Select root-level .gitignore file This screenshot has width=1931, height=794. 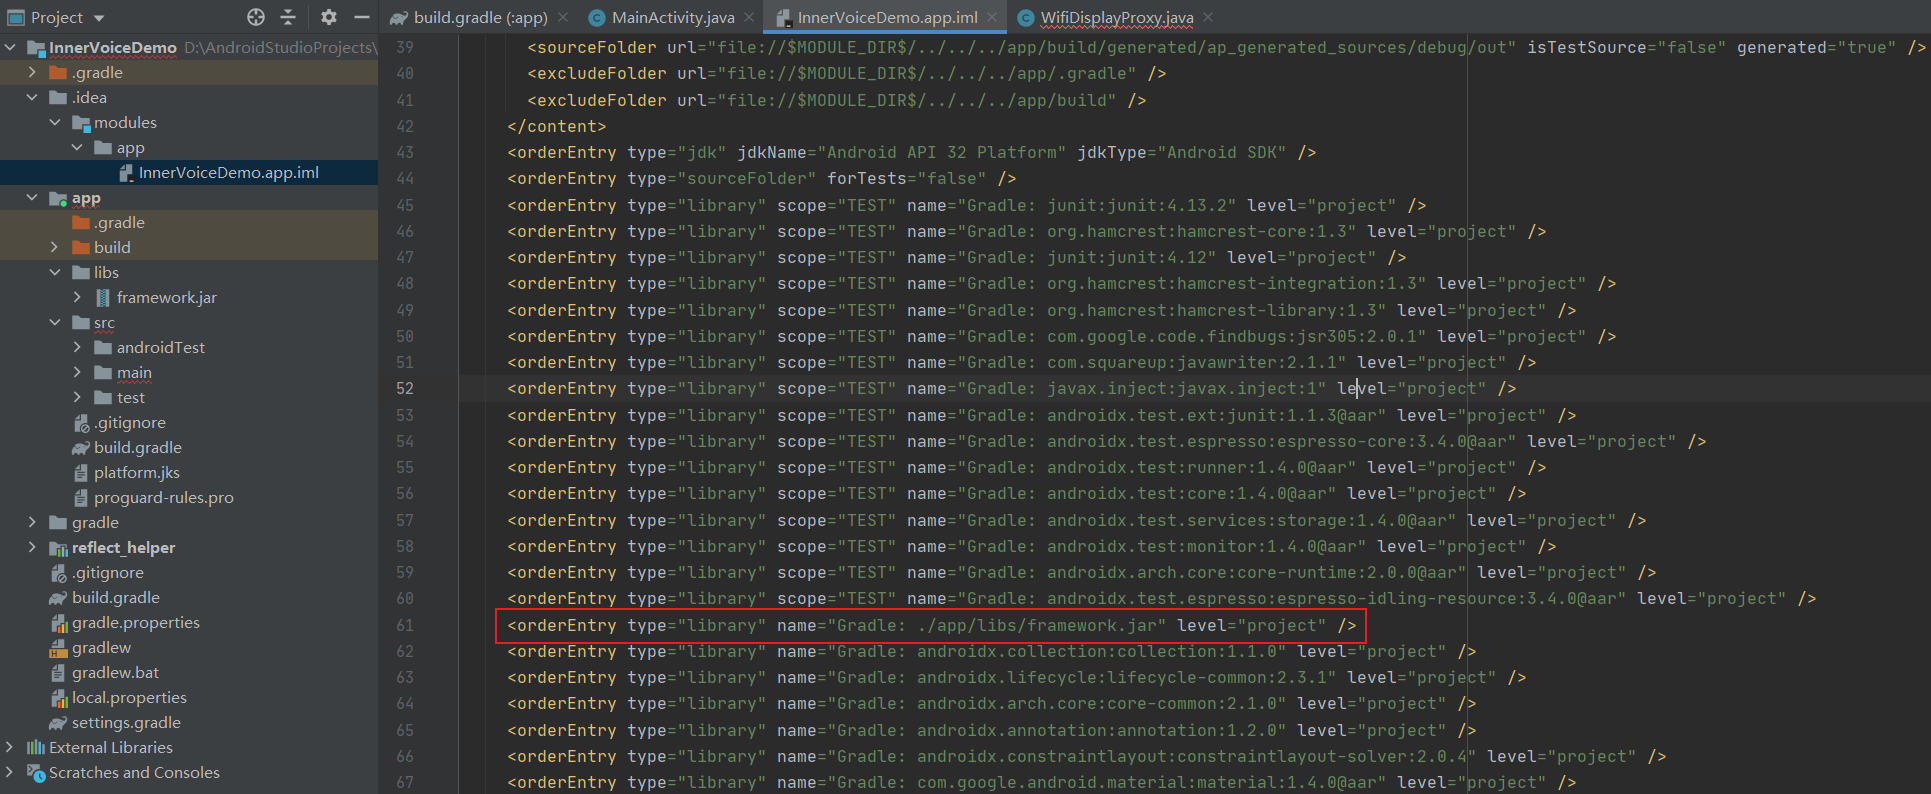[108, 573]
